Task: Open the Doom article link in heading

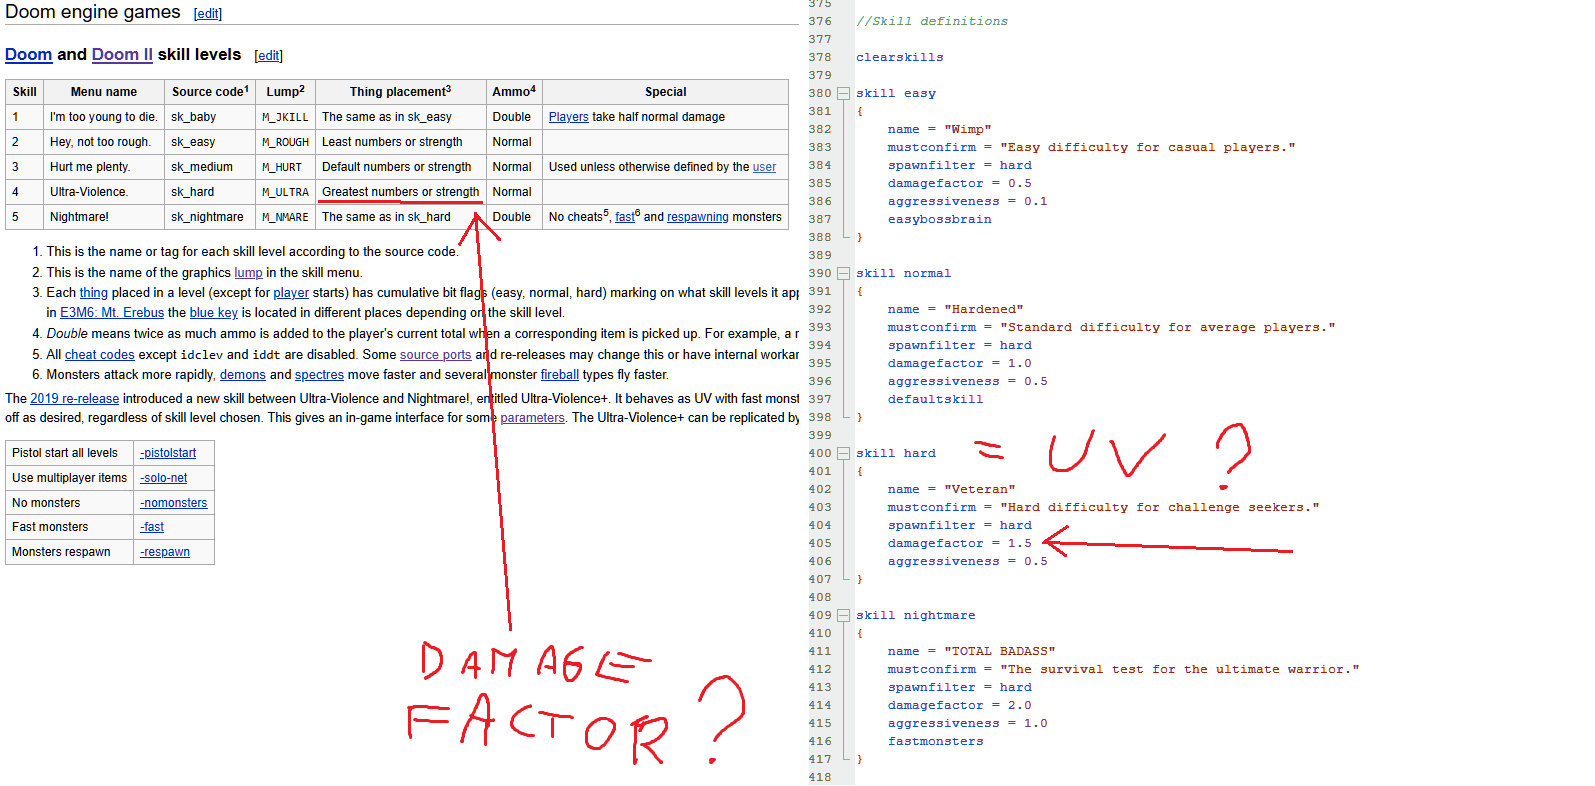Action: click(28, 55)
